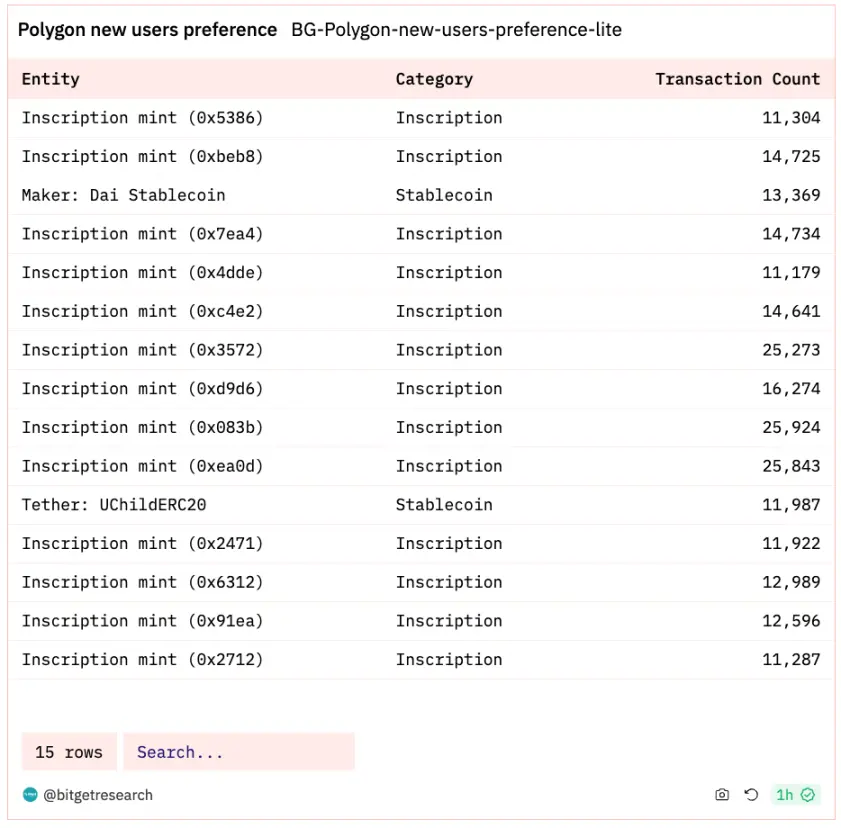
Task: Focus the Search field below the table
Action: click(238, 752)
